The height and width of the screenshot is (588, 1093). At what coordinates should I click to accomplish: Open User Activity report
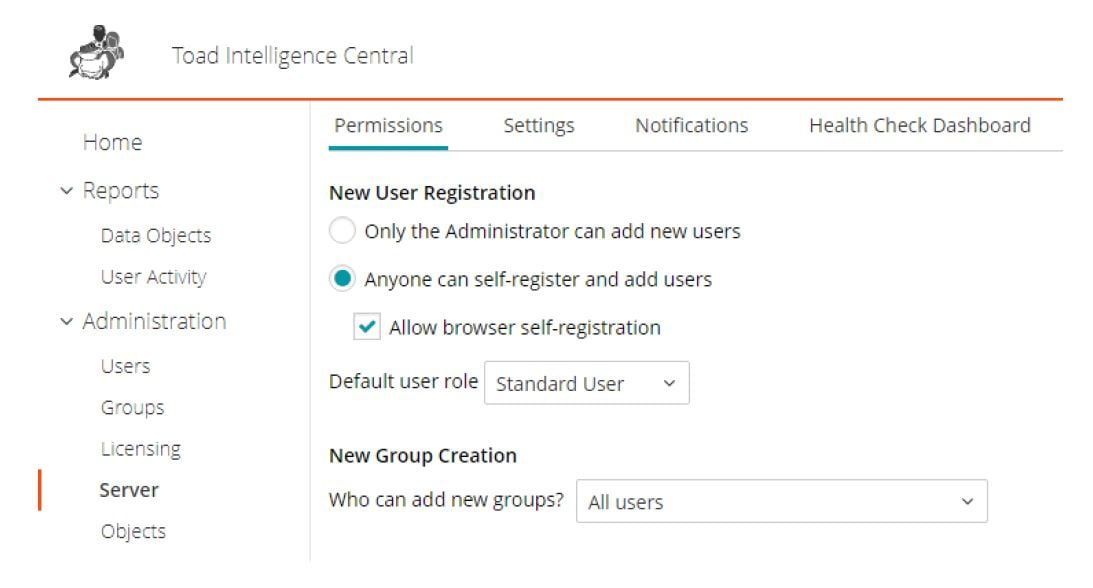tap(153, 277)
